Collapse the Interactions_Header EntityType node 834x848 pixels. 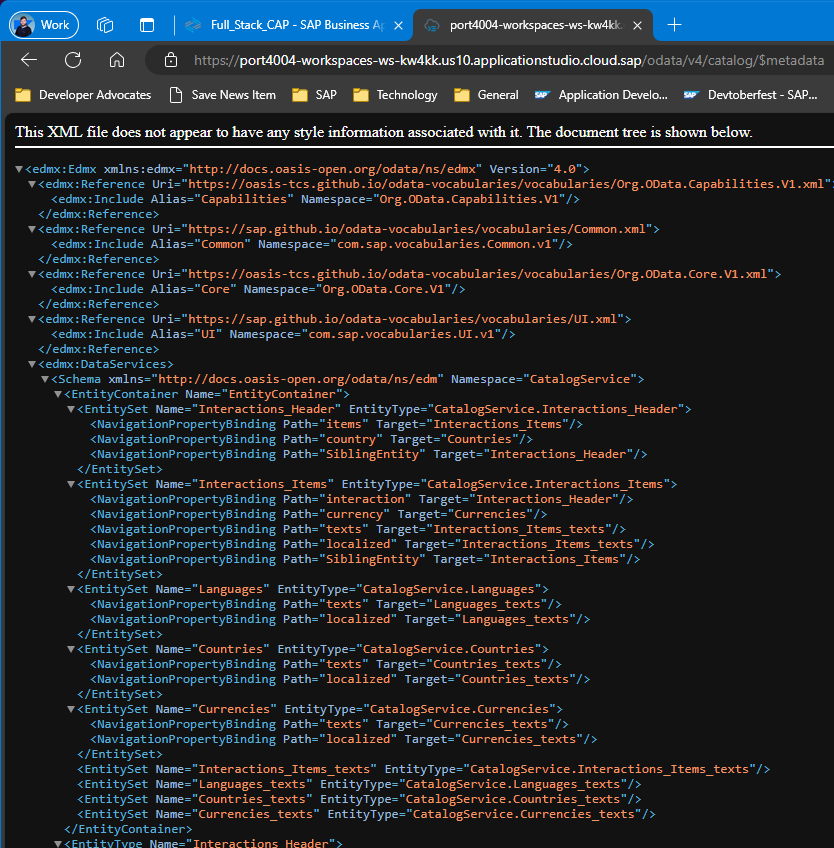[x=58, y=844]
